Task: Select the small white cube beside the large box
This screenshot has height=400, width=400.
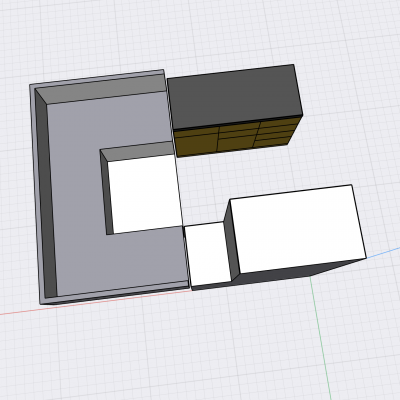Action: pos(208,254)
